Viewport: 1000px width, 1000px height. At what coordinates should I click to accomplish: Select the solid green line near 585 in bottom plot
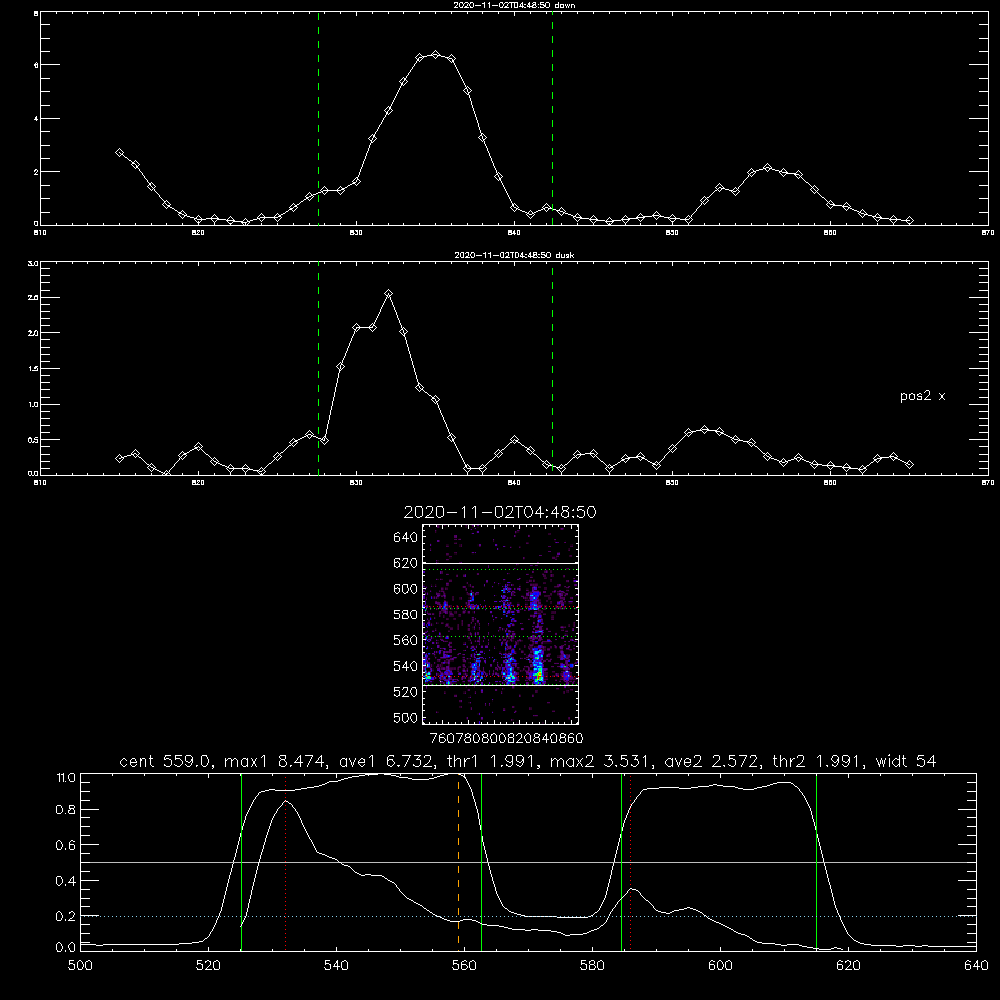(x=621, y=861)
